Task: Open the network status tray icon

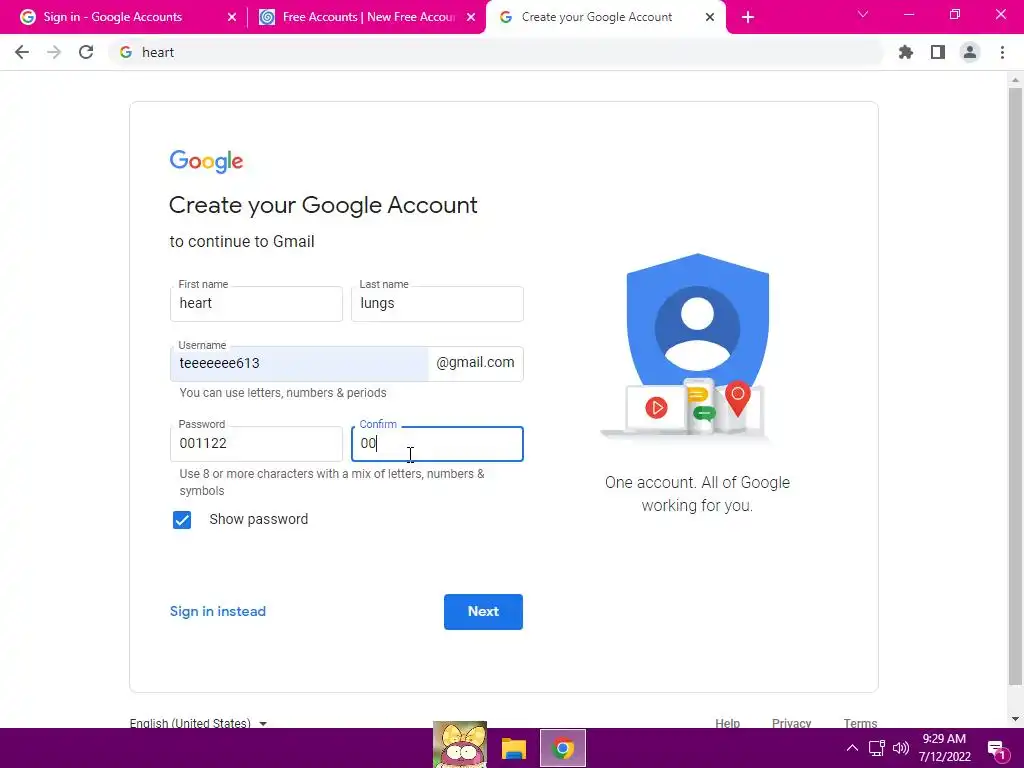Action: click(x=876, y=748)
